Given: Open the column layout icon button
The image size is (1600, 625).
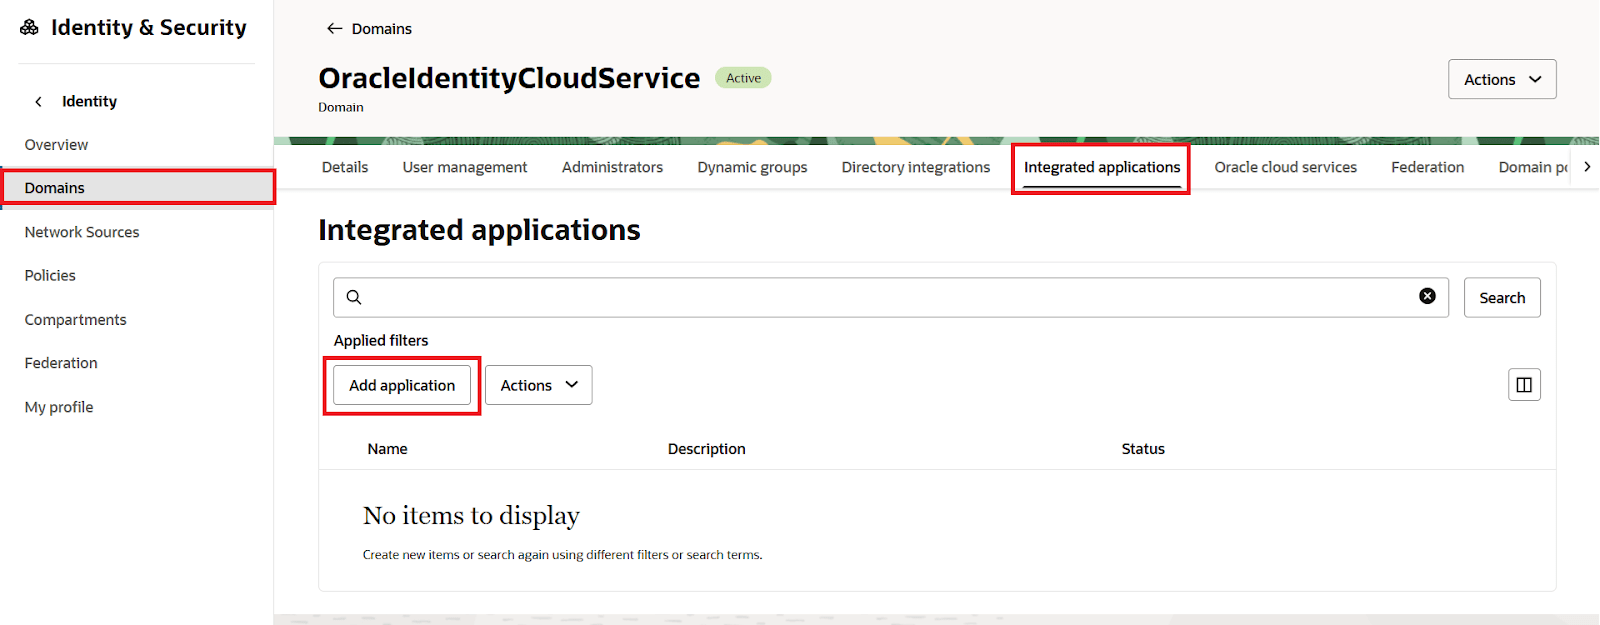Looking at the screenshot, I should pyautogui.click(x=1524, y=385).
